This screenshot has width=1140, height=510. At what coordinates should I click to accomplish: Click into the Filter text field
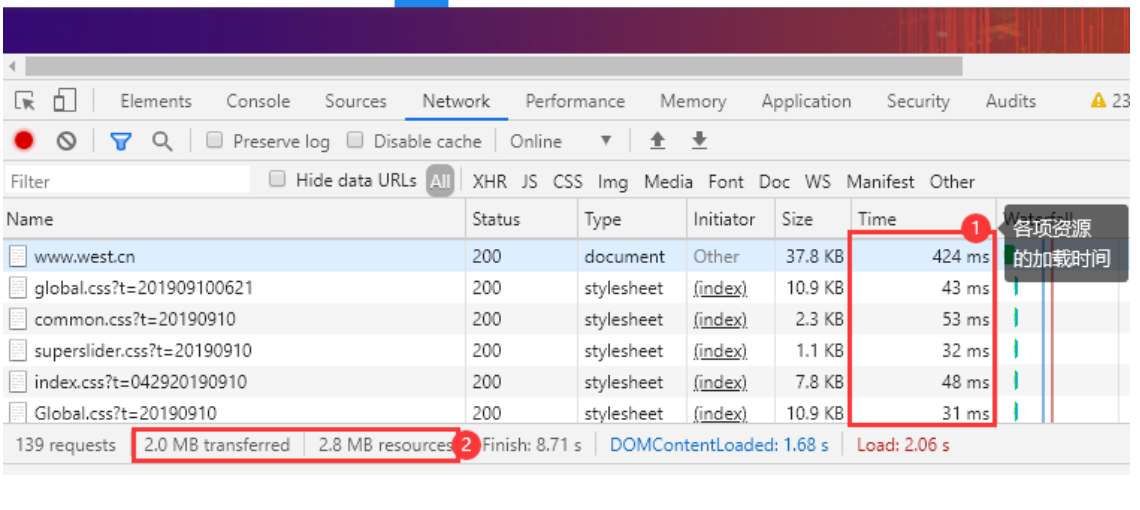pos(128,181)
